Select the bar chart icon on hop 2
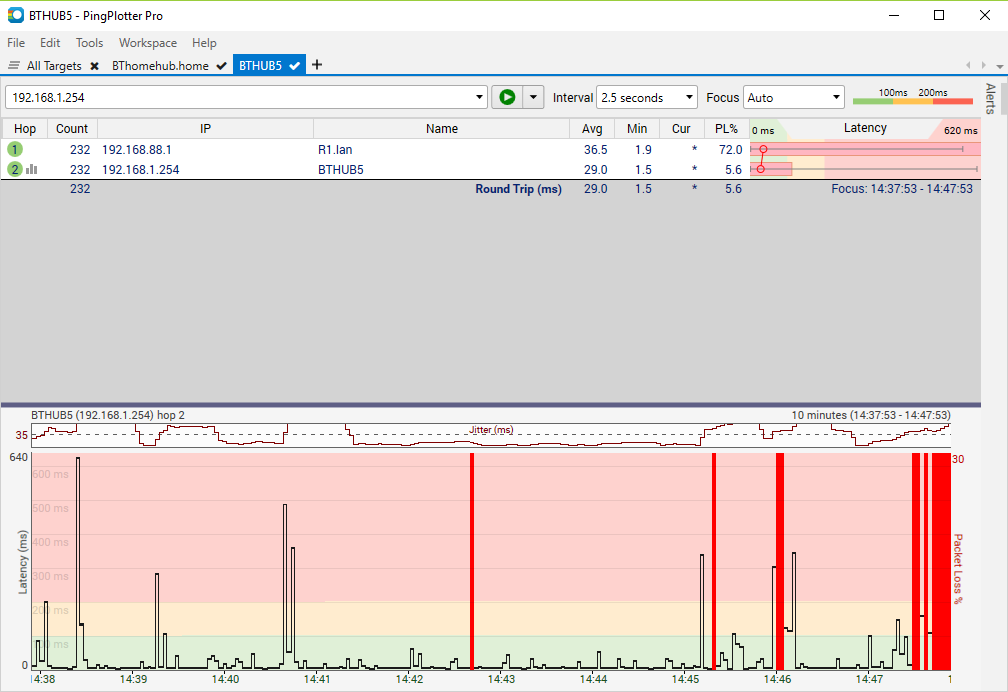1008x692 pixels. 33,169
